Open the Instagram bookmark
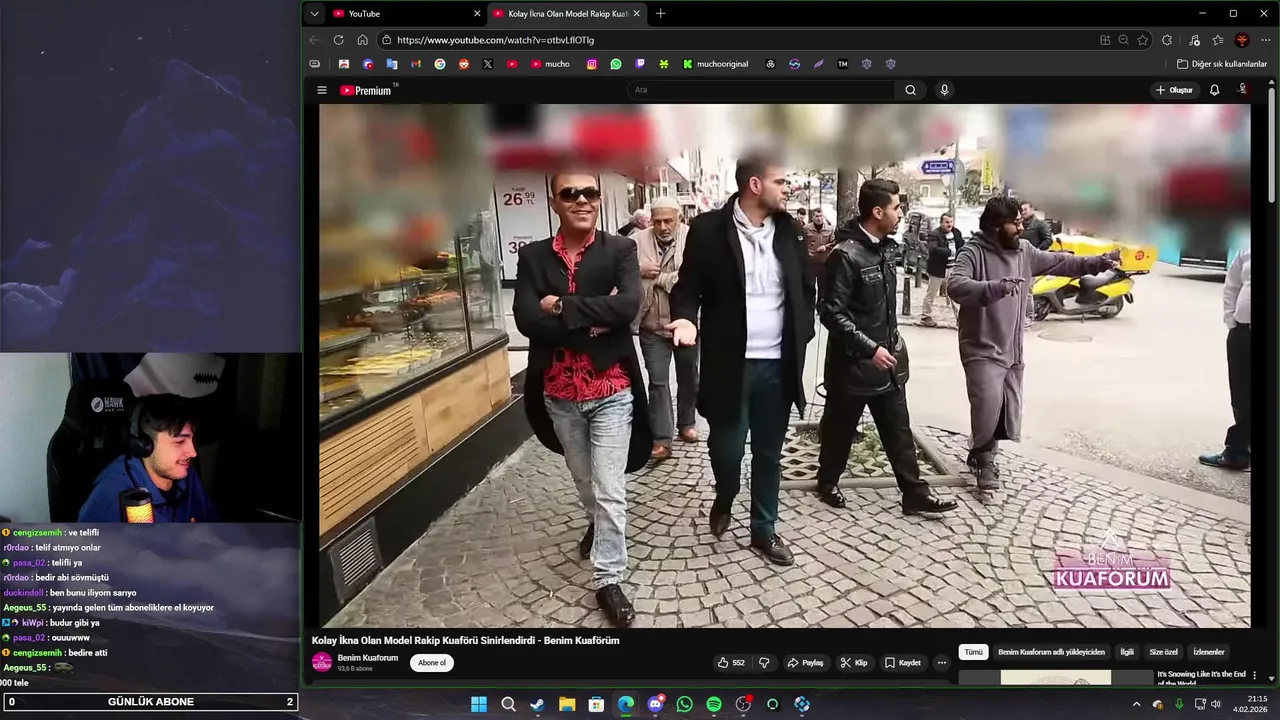Image resolution: width=1280 pixels, height=720 pixels. click(592, 64)
